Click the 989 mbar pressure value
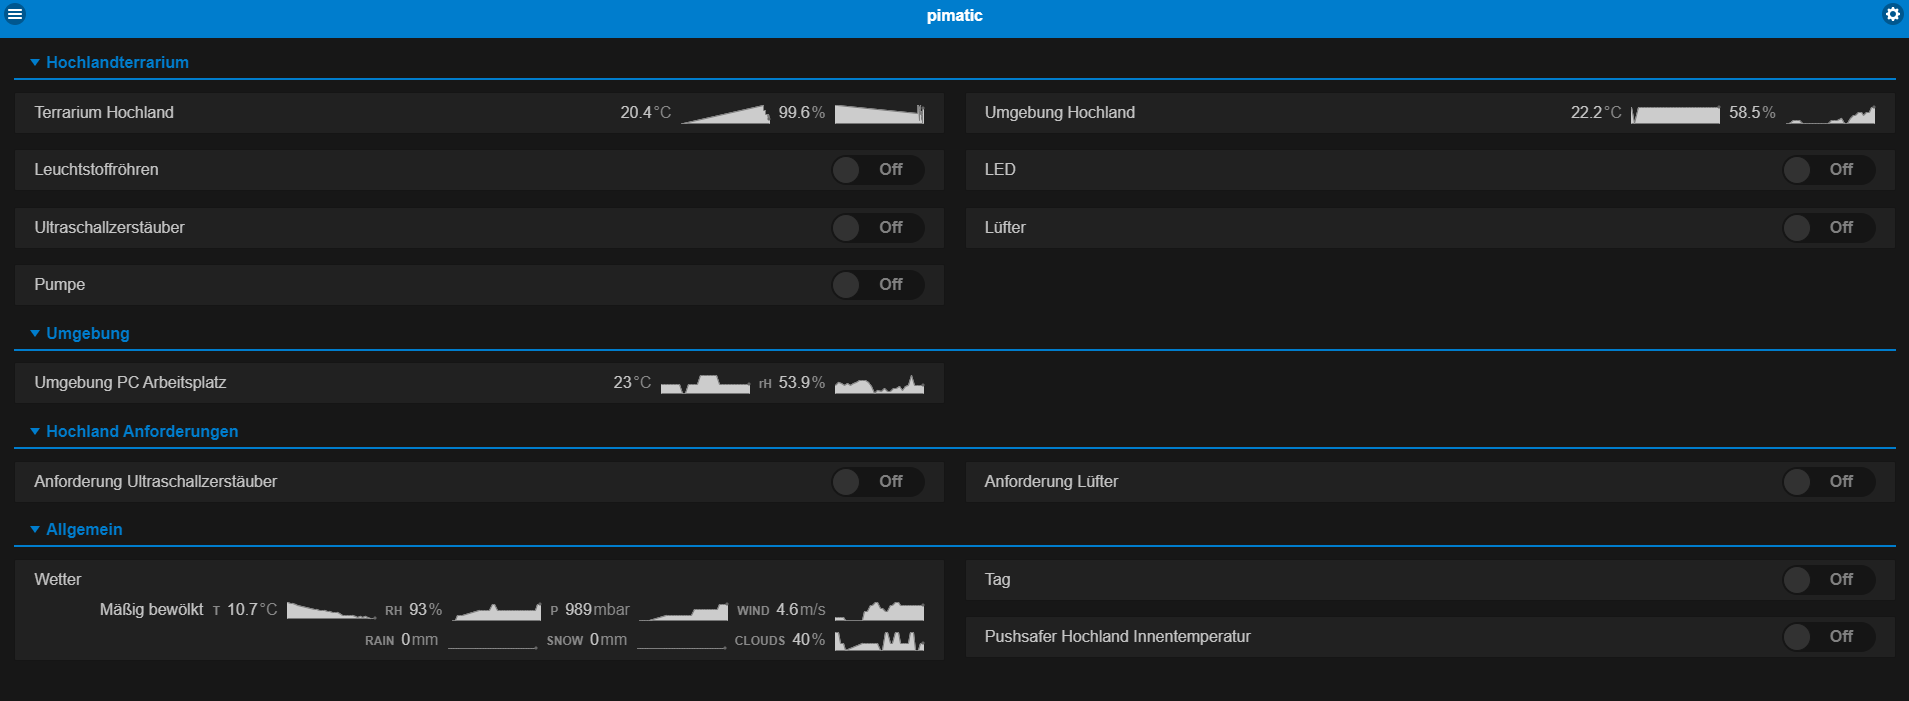 click(597, 610)
